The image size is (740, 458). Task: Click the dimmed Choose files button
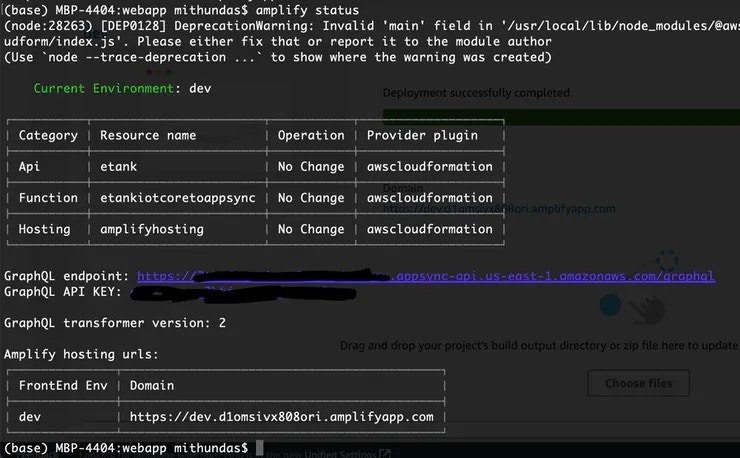638,383
